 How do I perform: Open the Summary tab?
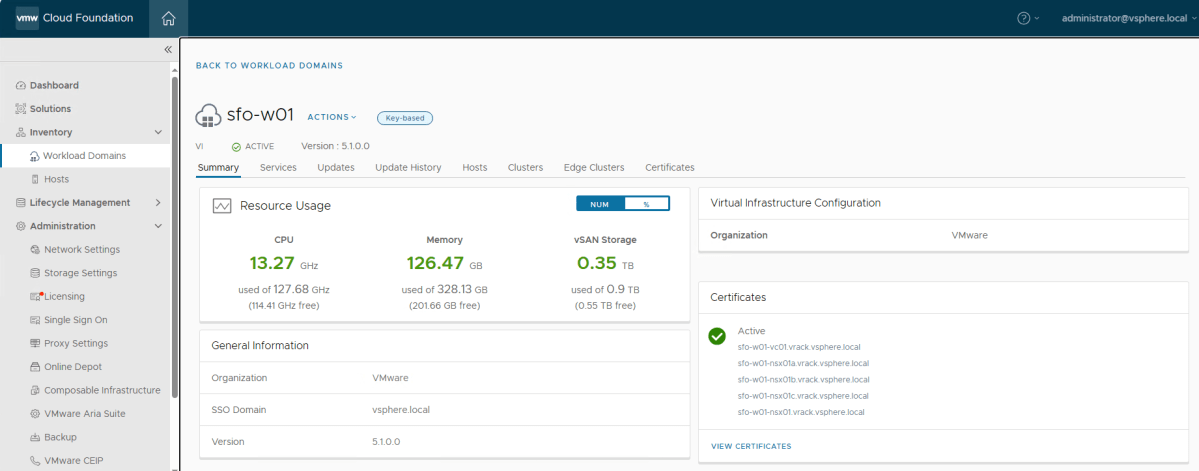[219, 167]
